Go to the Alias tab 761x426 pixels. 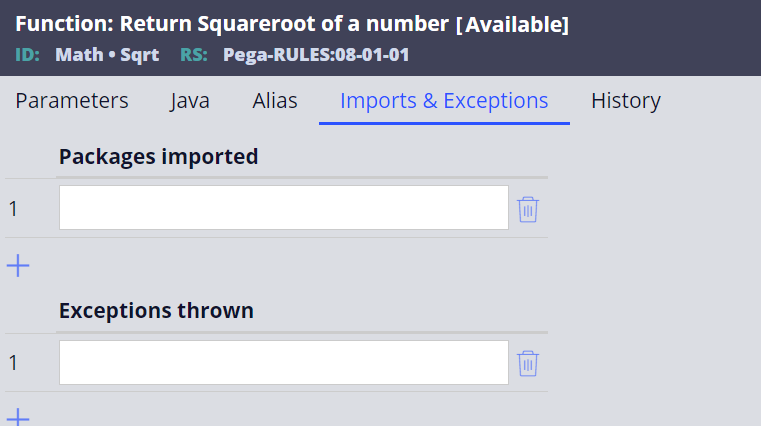coord(275,101)
